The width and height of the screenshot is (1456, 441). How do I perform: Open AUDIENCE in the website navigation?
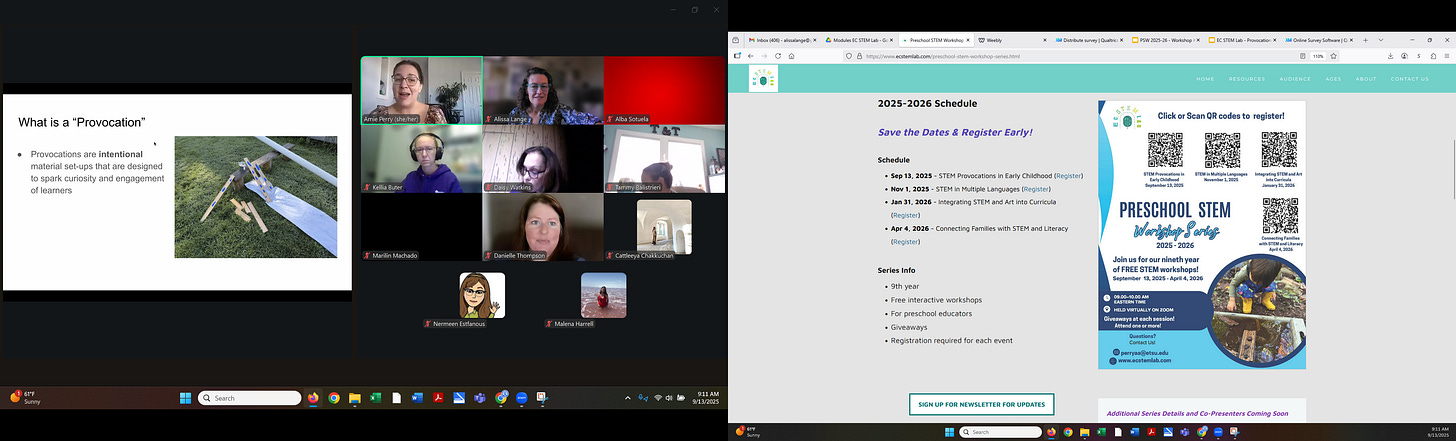coord(1295,79)
